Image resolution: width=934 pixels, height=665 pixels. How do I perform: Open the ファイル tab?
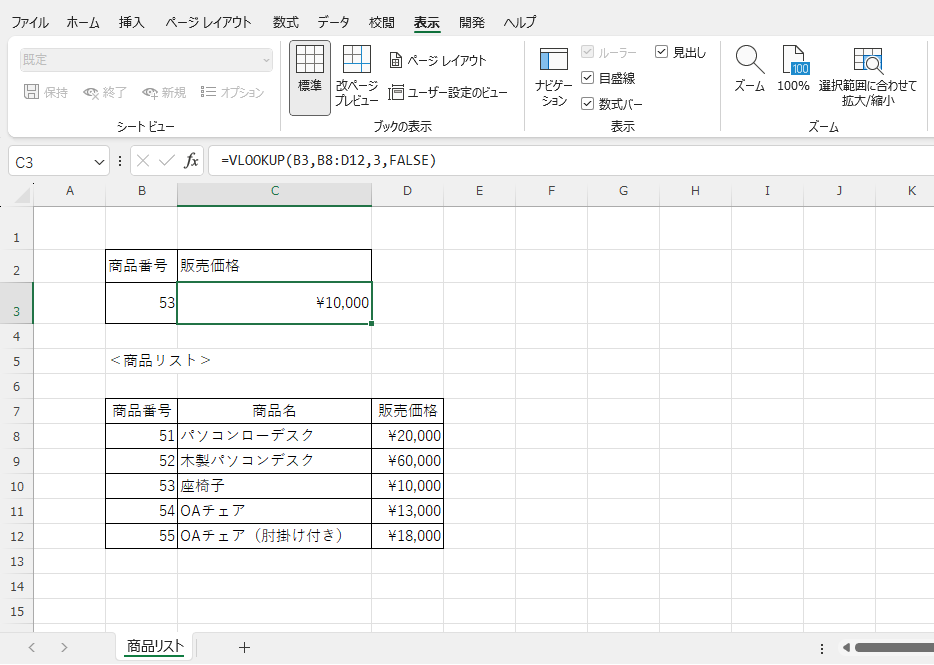(30, 23)
